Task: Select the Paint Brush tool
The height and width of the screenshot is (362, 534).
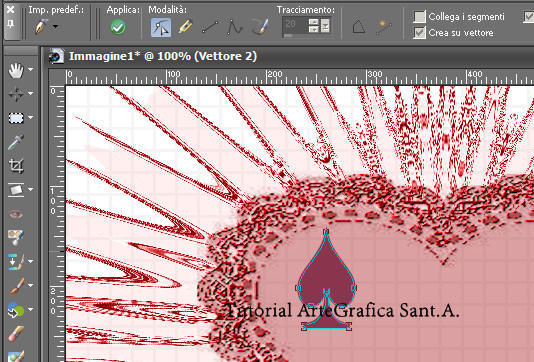Action: pos(16,286)
